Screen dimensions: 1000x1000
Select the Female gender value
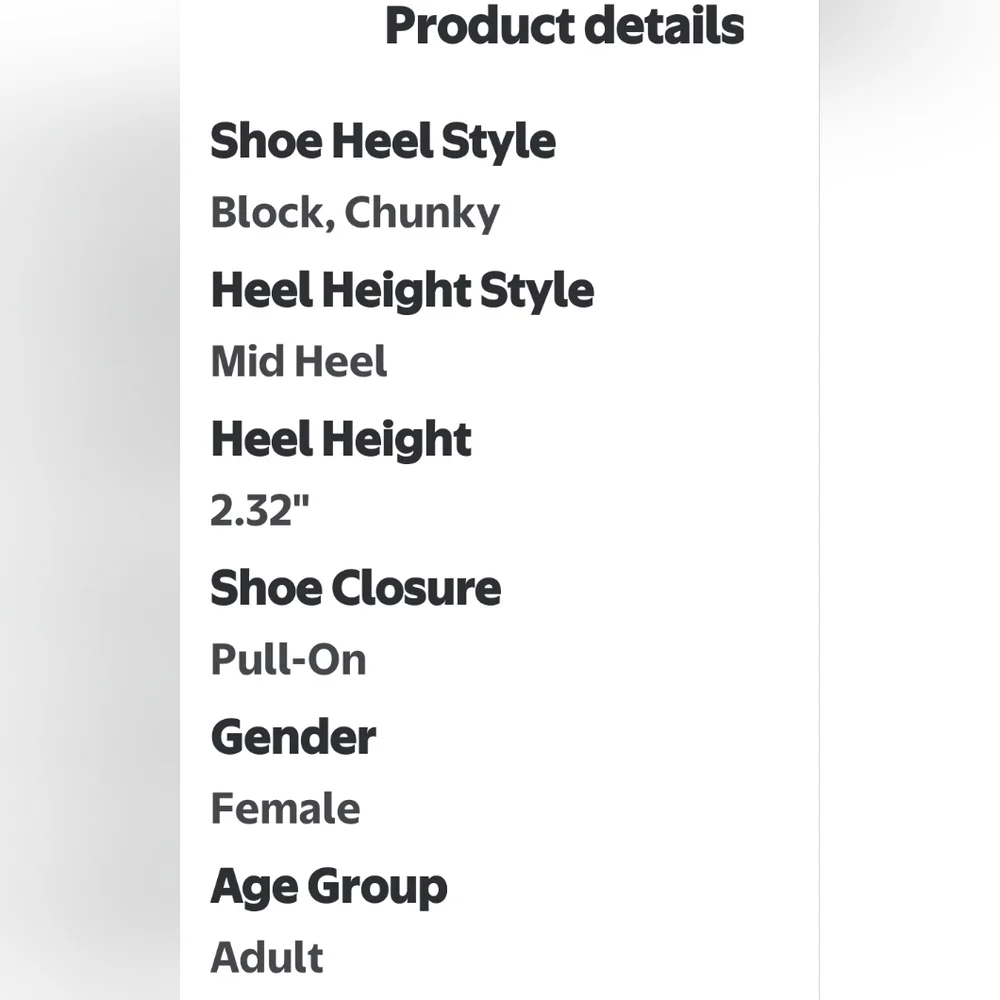pyautogui.click(x=285, y=809)
